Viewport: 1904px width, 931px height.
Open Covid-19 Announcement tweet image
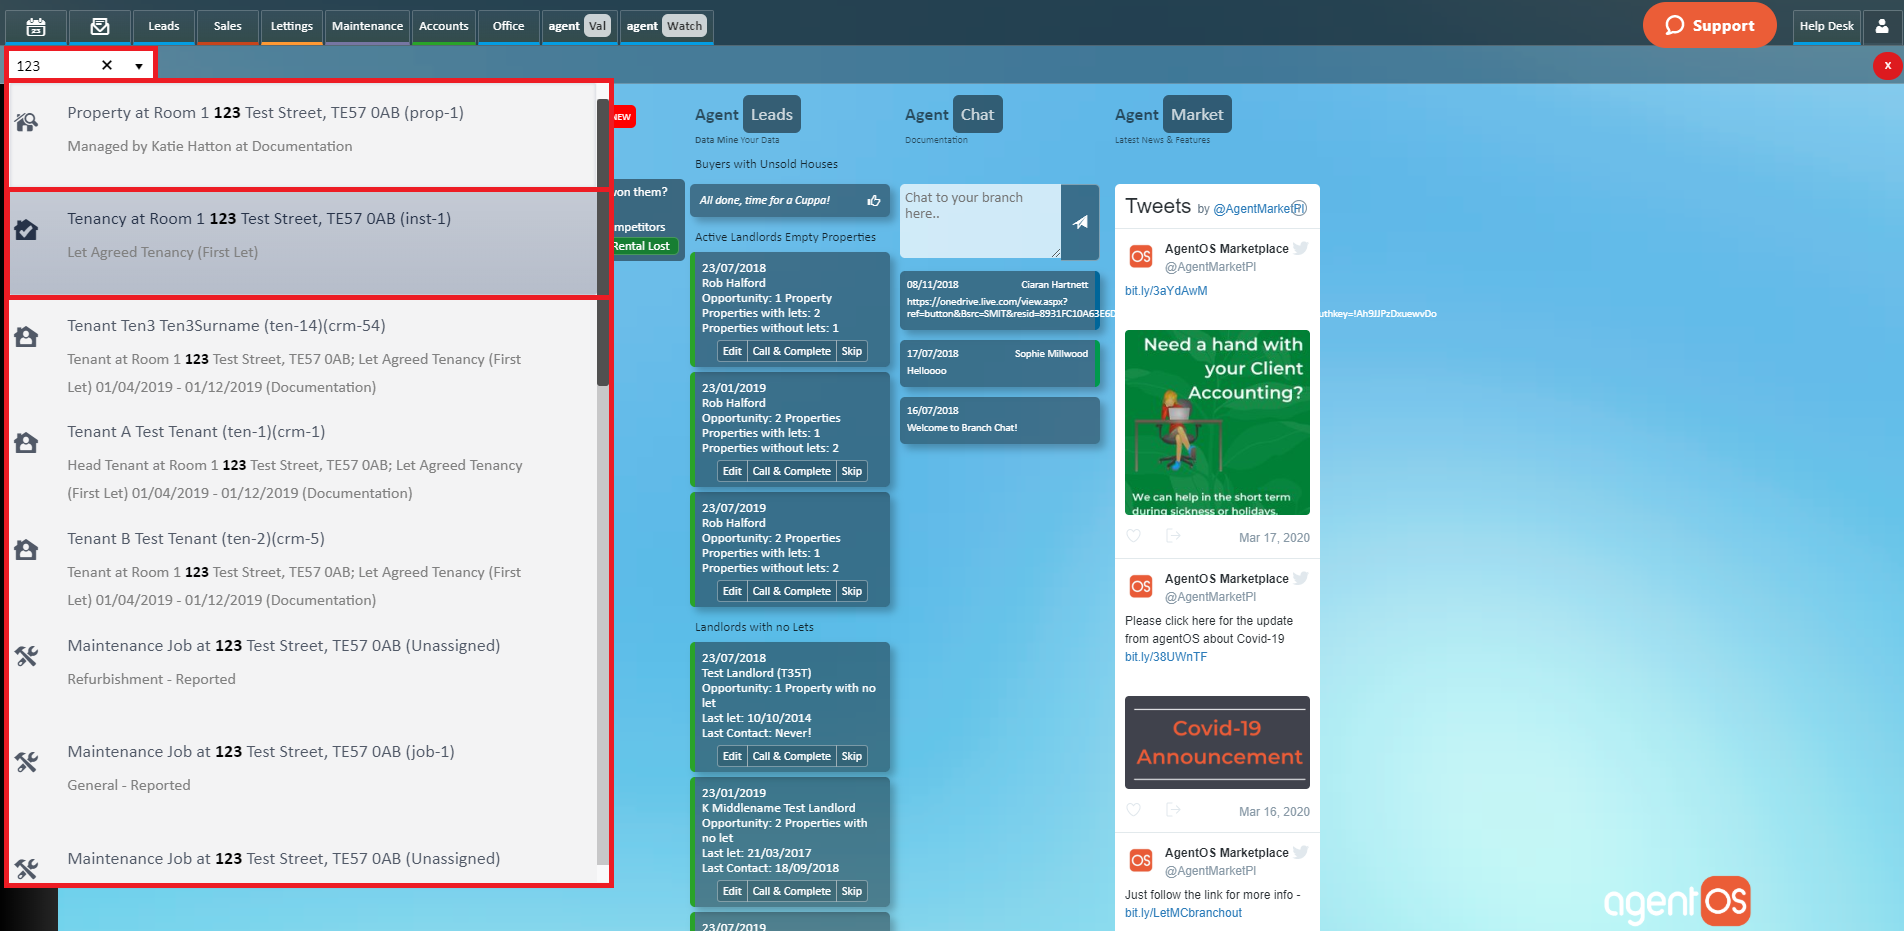1217,742
